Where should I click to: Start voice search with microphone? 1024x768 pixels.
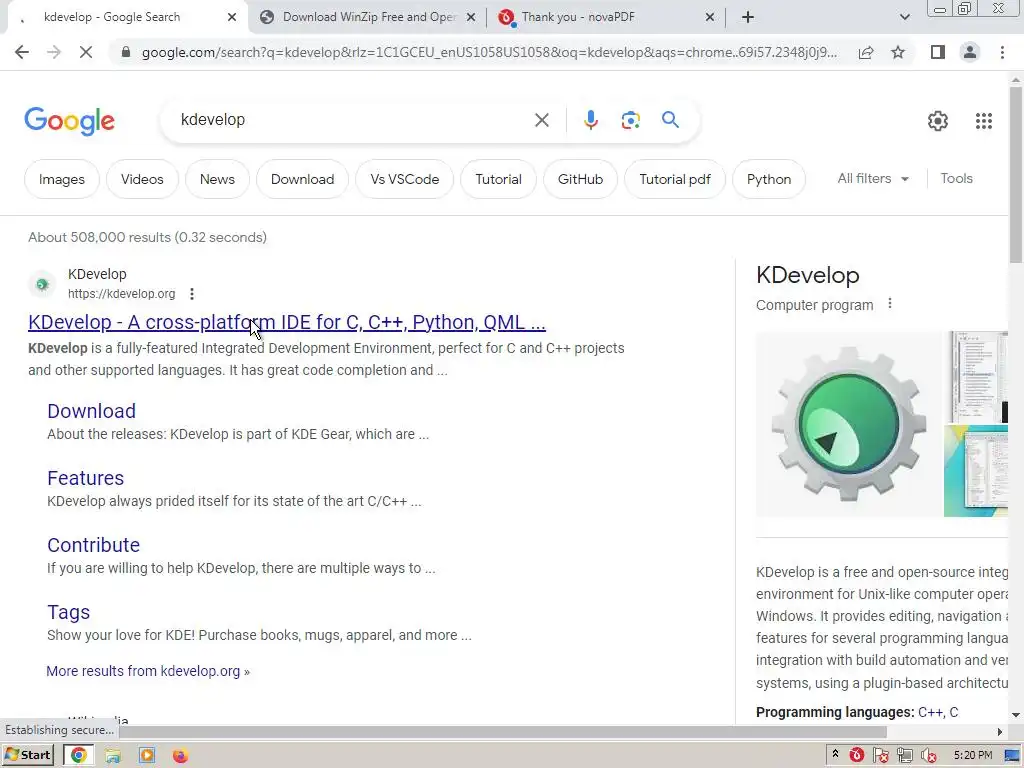pyautogui.click(x=590, y=120)
